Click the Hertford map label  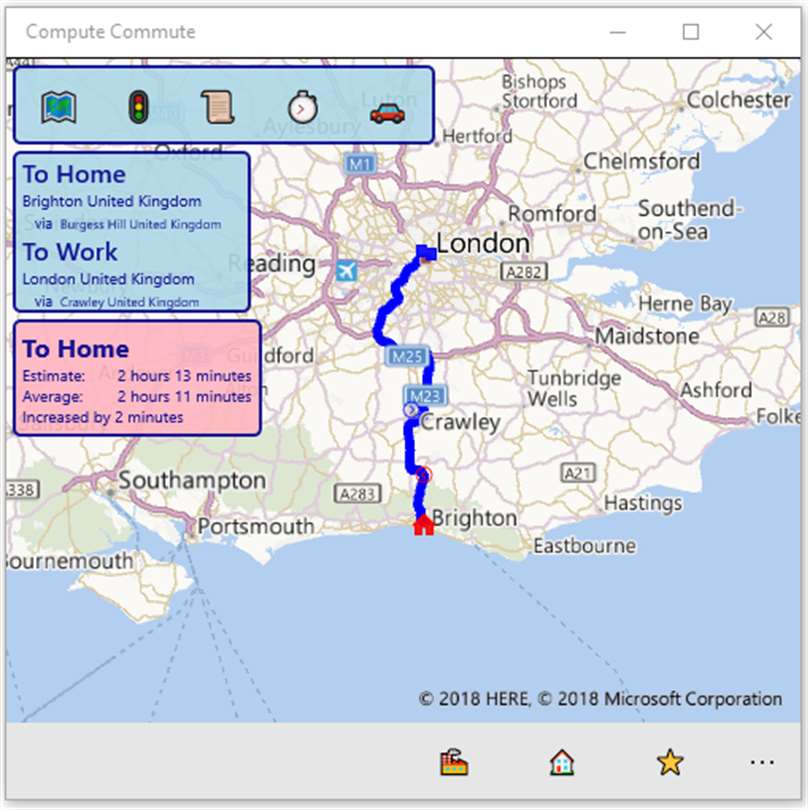477,136
